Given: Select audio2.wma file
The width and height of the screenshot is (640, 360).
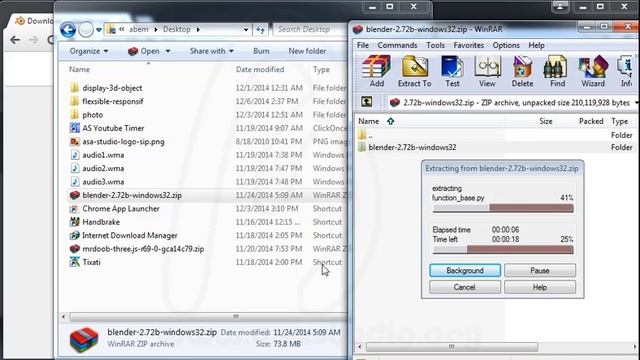Looking at the screenshot, I should (x=97, y=169).
